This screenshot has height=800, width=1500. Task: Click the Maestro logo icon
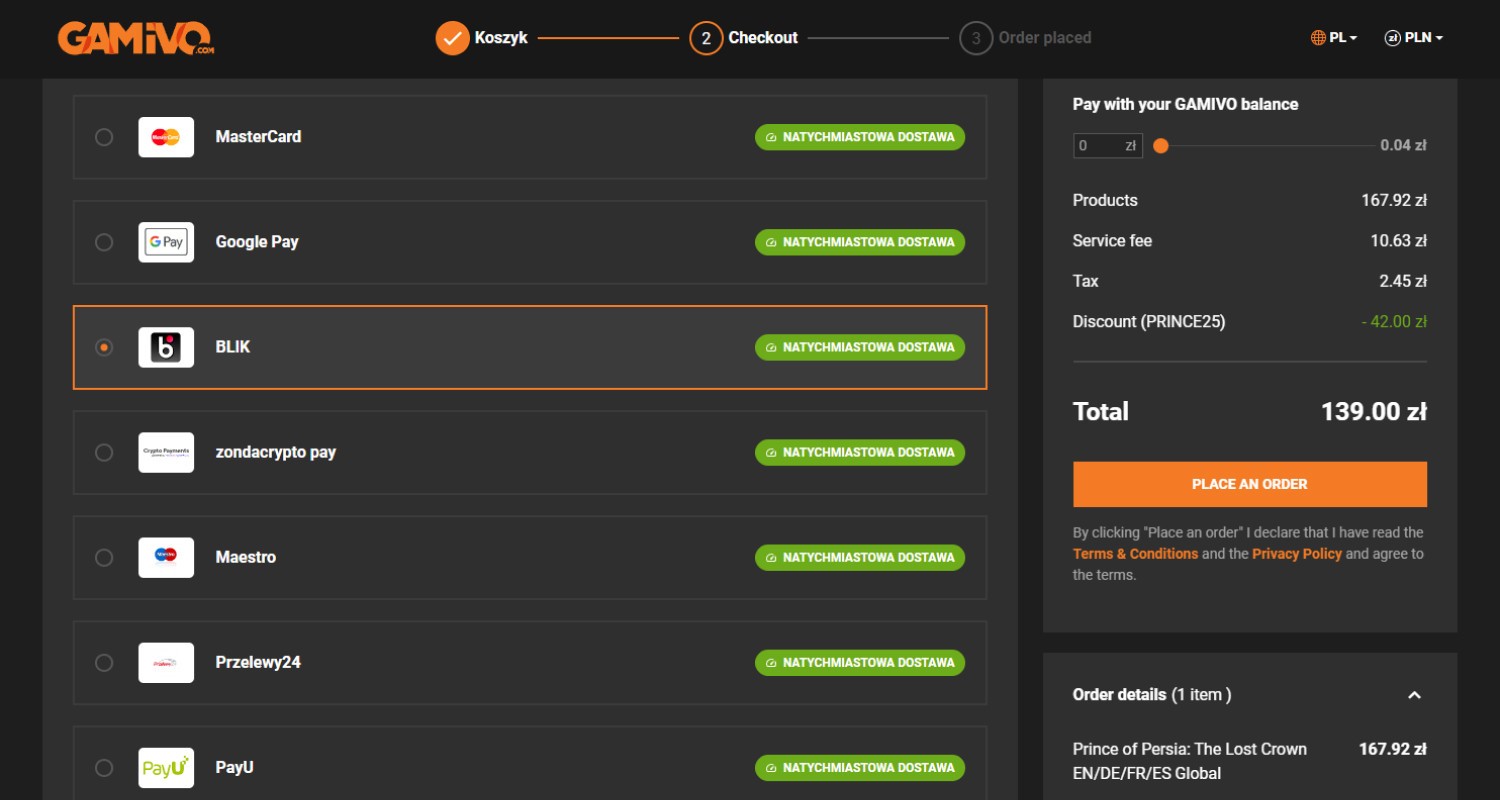[x=166, y=557]
